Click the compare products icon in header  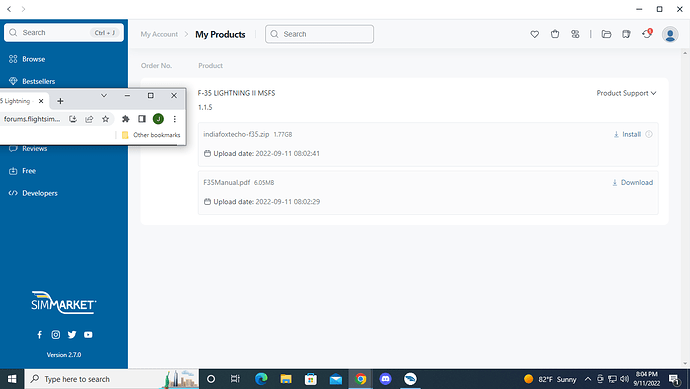pos(575,34)
